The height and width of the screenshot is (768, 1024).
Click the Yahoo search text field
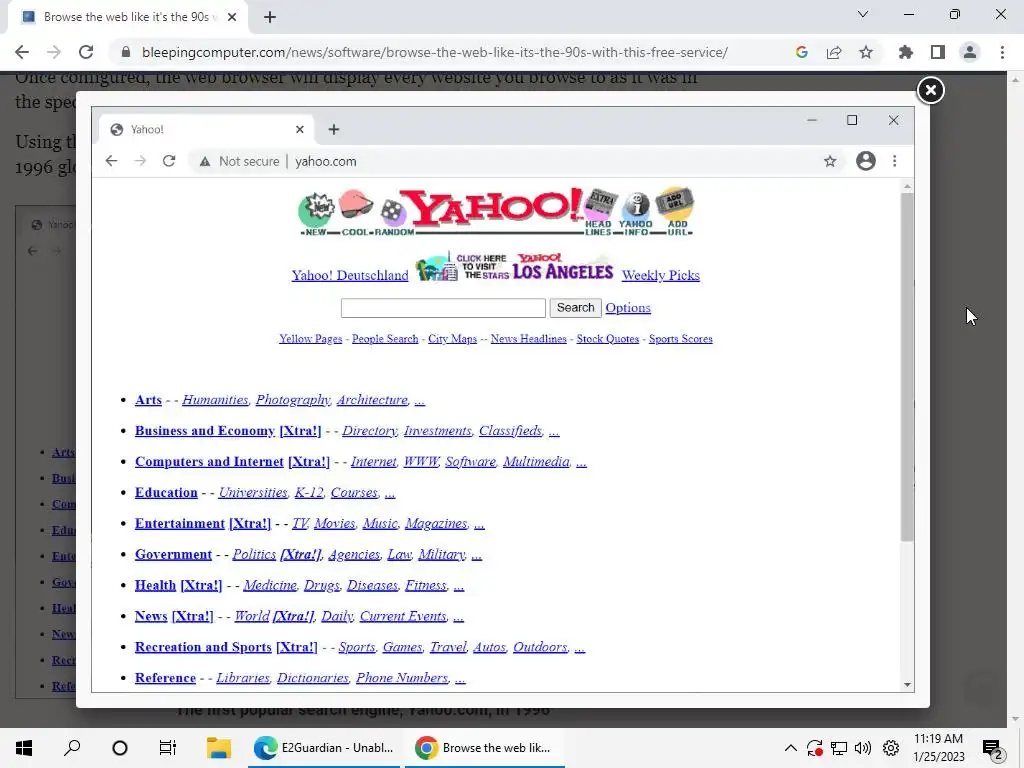click(x=443, y=308)
